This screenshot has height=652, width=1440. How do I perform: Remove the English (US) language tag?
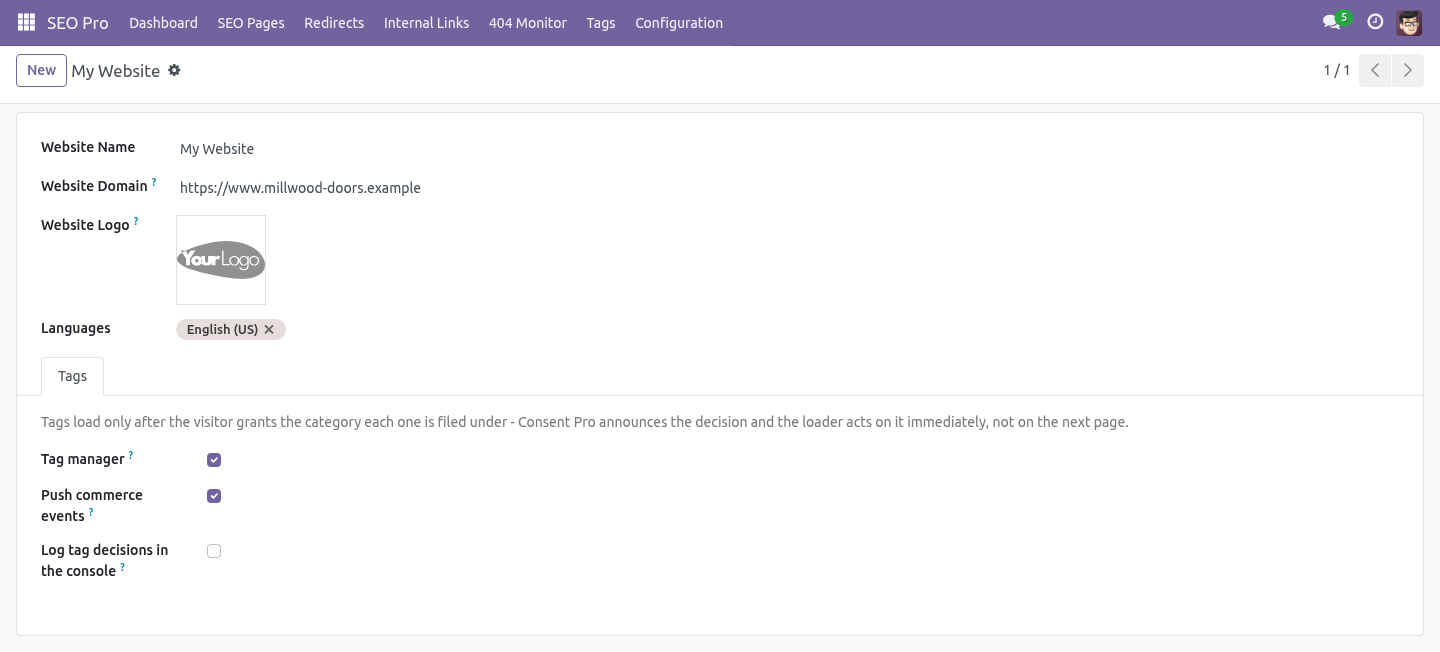[269, 329]
